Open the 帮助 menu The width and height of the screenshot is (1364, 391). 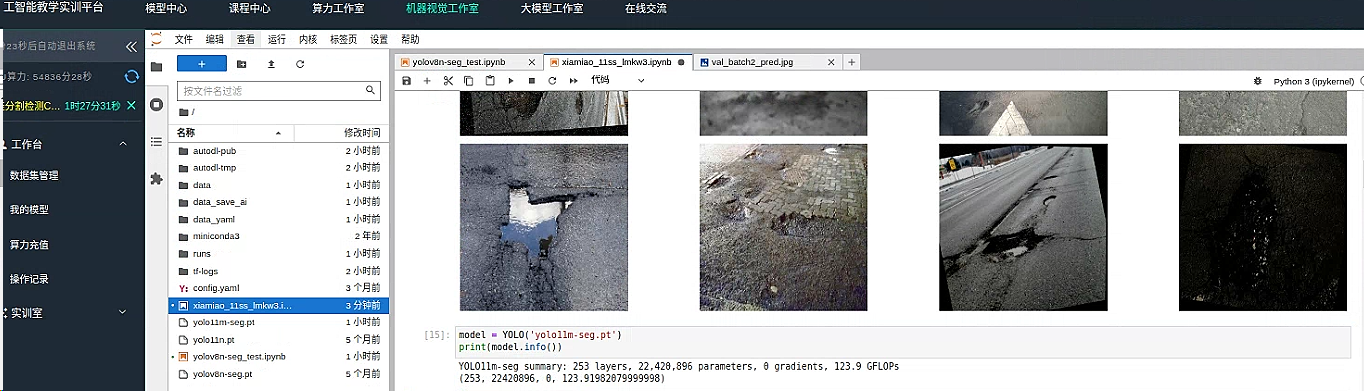click(x=410, y=40)
